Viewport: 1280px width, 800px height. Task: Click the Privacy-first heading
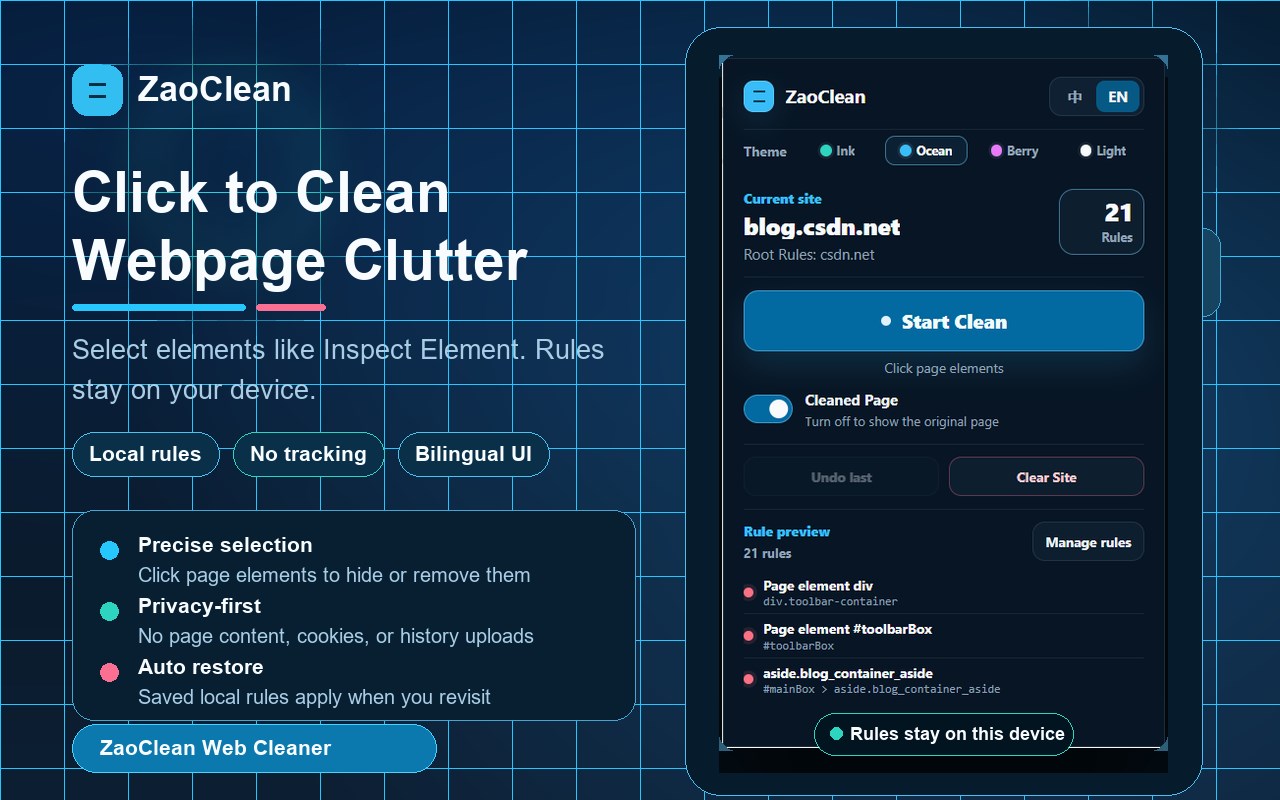pyautogui.click(x=199, y=606)
